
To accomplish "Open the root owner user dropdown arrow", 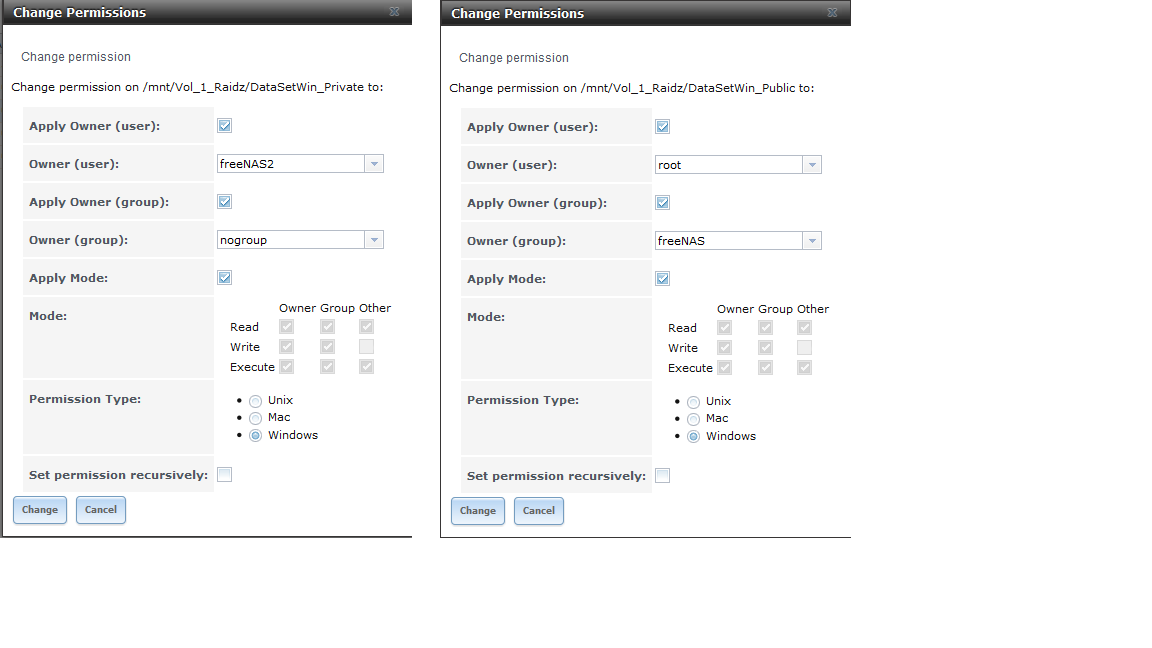I will tap(812, 165).
